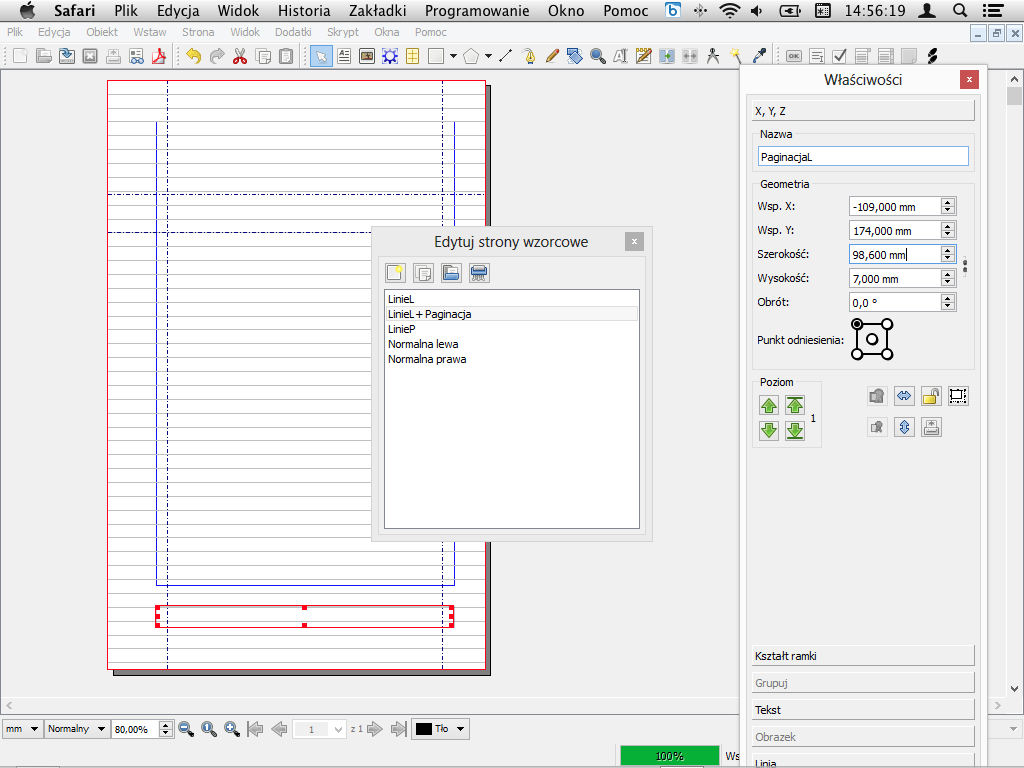The height and width of the screenshot is (768, 1024).
Task: Select the Zoom magnifier tool
Action: click(x=598, y=56)
